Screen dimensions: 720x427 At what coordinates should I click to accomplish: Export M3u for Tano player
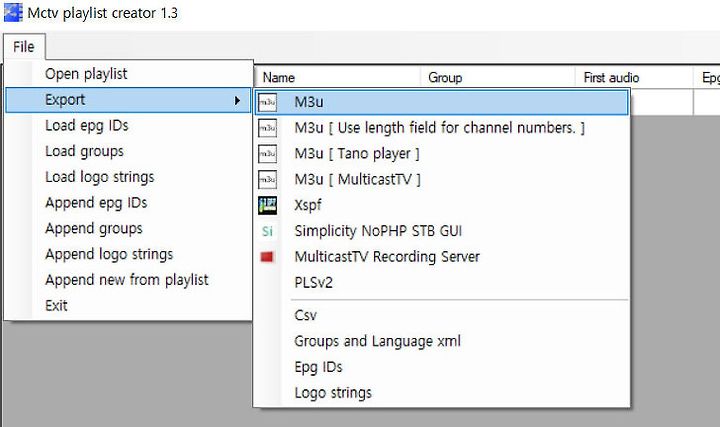pyautogui.click(x=442, y=154)
